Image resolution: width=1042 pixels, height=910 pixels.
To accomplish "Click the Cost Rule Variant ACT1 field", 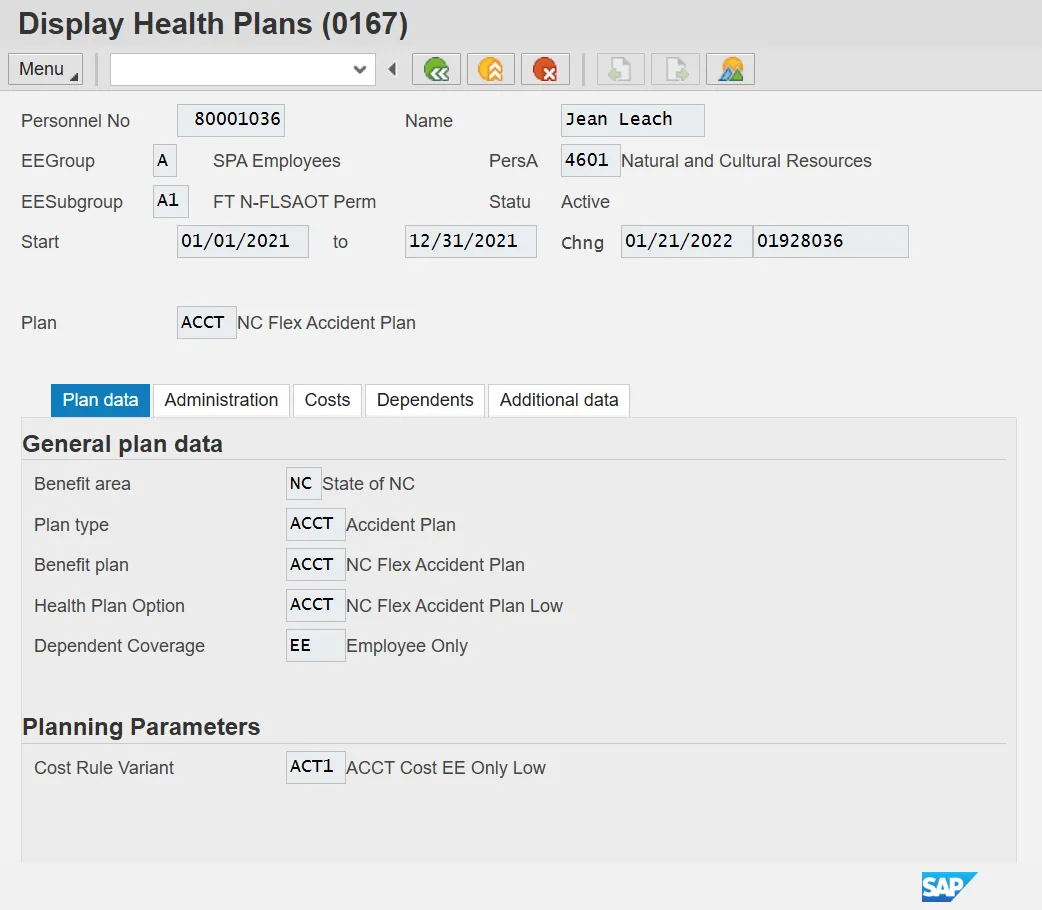I will (x=316, y=767).
